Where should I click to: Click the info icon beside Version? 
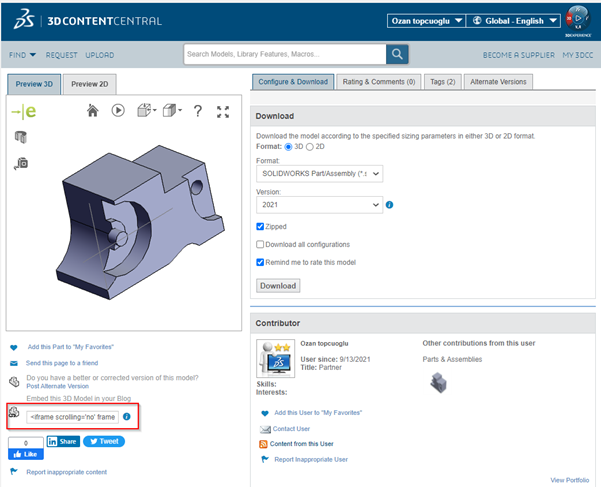389,205
